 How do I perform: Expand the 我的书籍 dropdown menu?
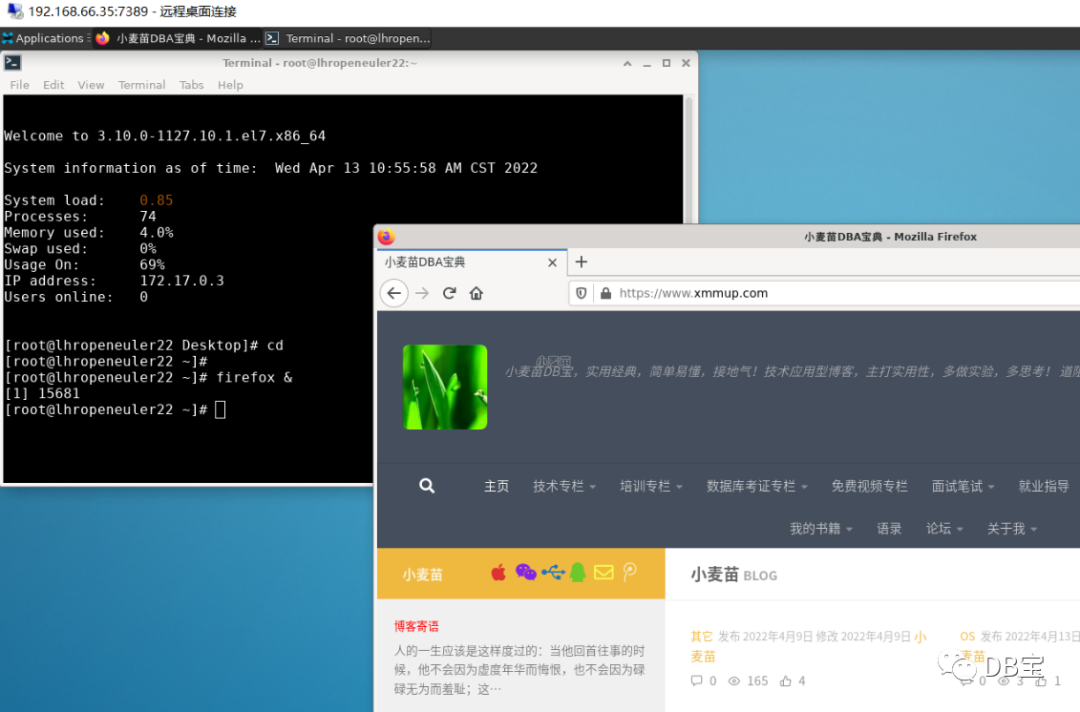click(821, 528)
